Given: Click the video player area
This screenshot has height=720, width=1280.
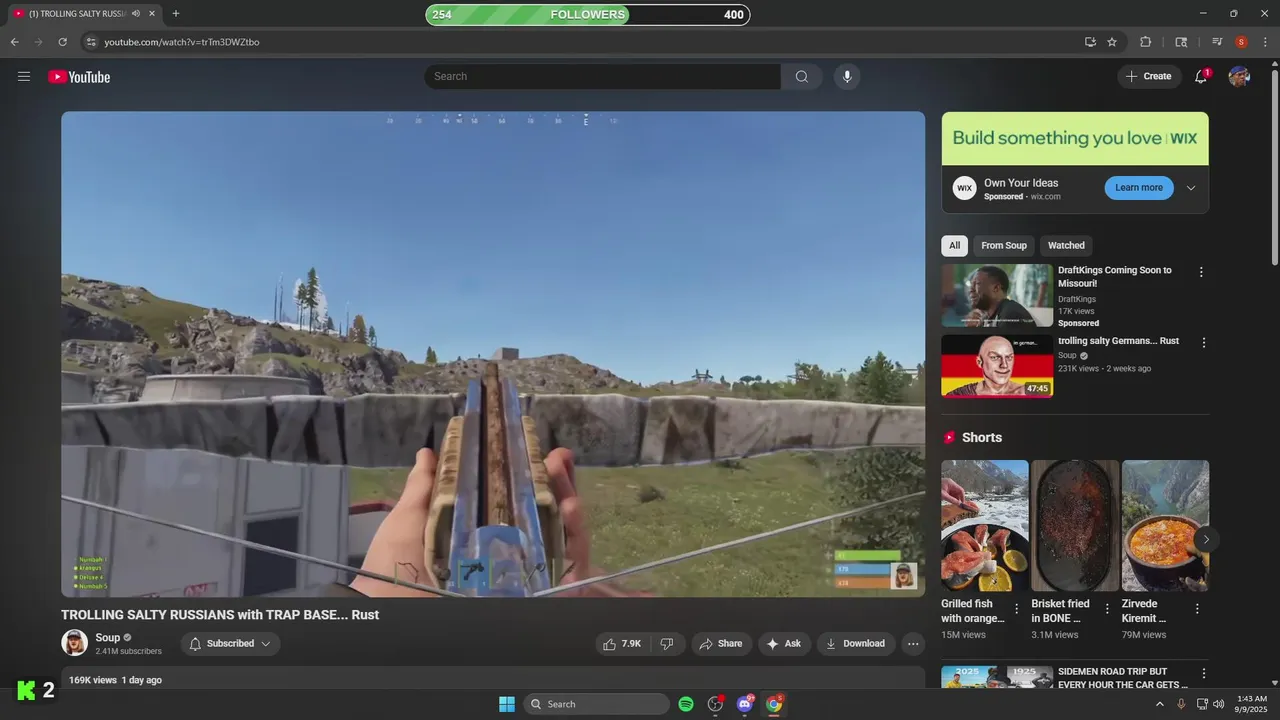Looking at the screenshot, I should tap(493, 354).
